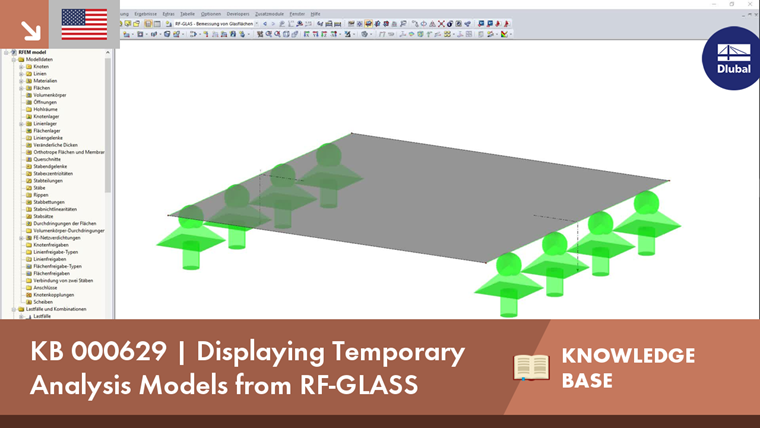Image resolution: width=760 pixels, height=428 pixels.
Task: Click the navigator vertical scrollbar thumb
Action: [x=108, y=125]
